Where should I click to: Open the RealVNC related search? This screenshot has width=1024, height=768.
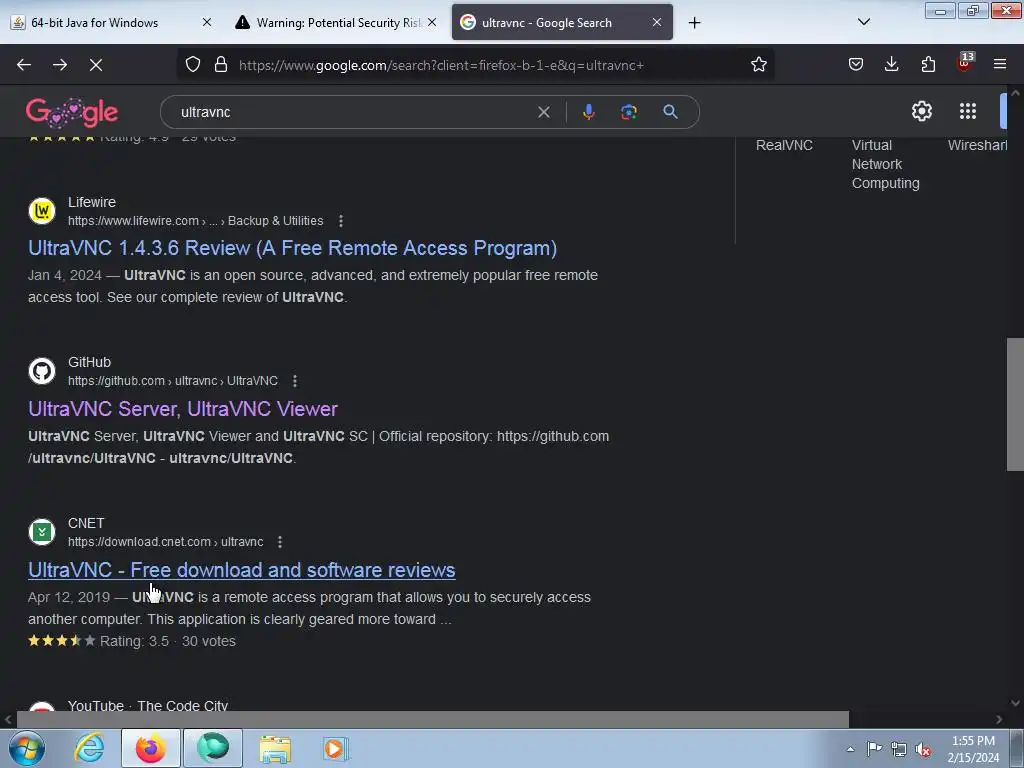(784, 145)
